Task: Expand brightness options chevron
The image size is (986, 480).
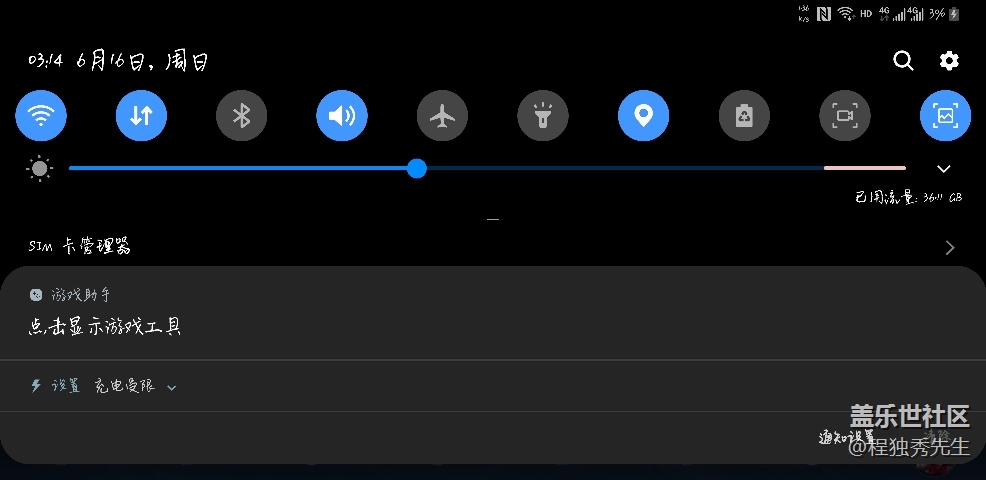Action: (943, 169)
